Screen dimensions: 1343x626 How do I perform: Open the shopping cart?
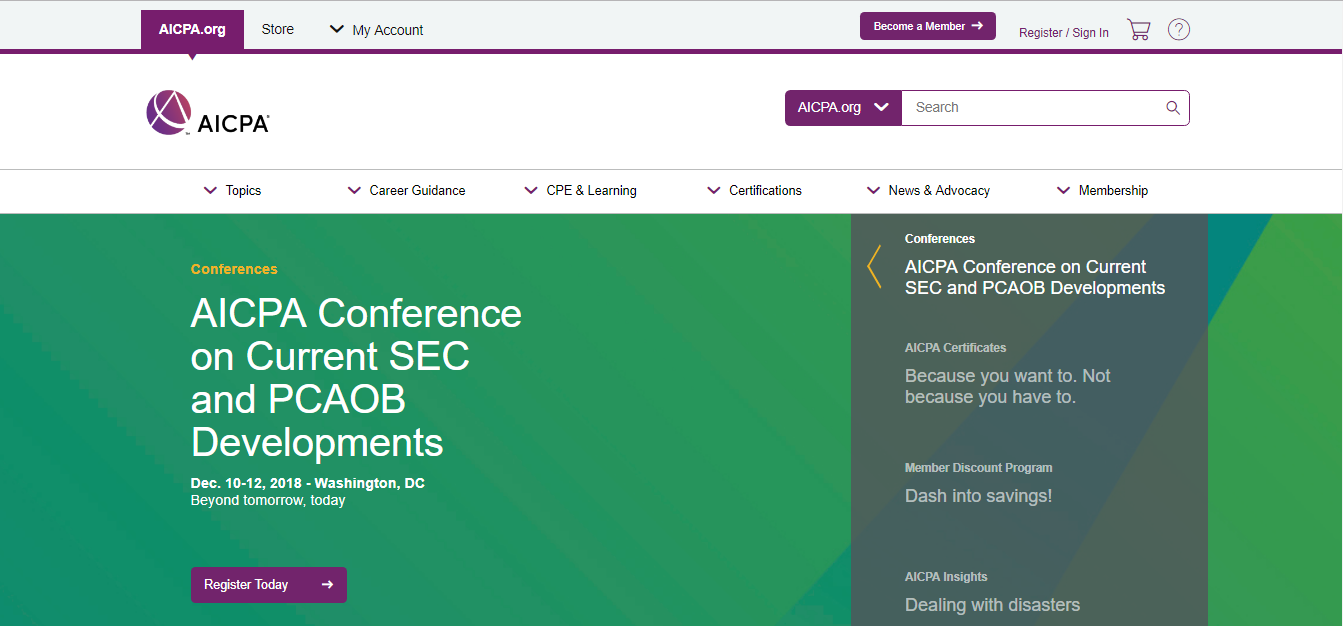tap(1138, 30)
